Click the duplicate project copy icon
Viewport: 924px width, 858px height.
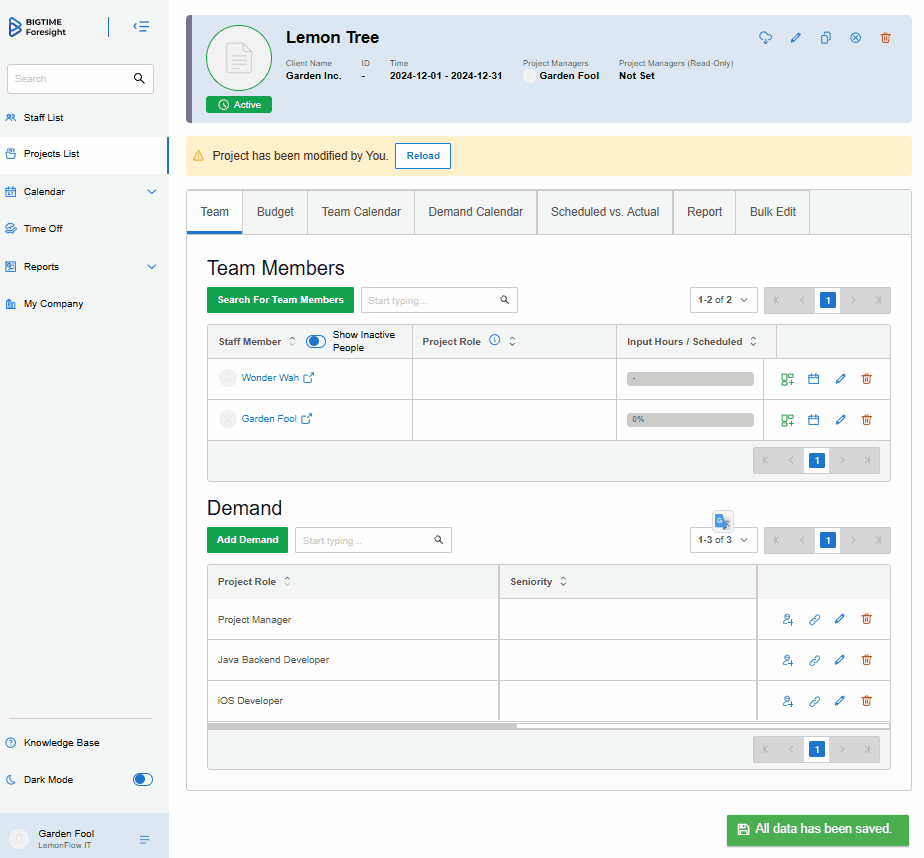[825, 38]
